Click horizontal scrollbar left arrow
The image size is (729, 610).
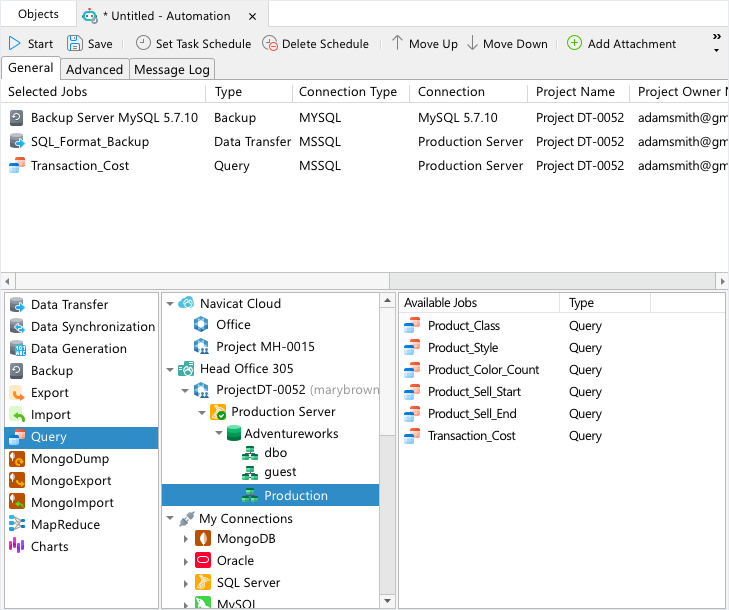pos(7,281)
